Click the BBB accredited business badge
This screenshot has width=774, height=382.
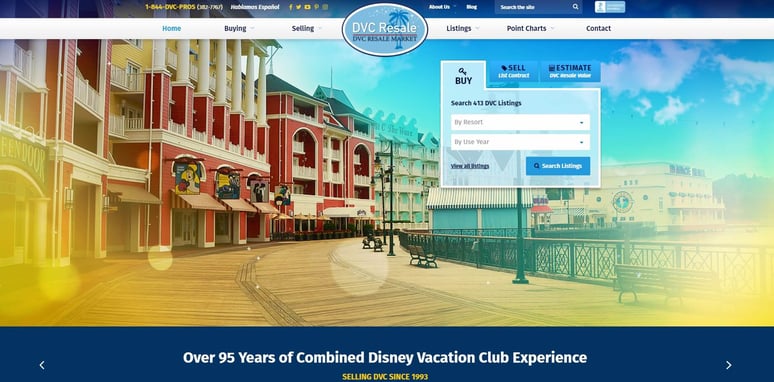(x=610, y=7)
